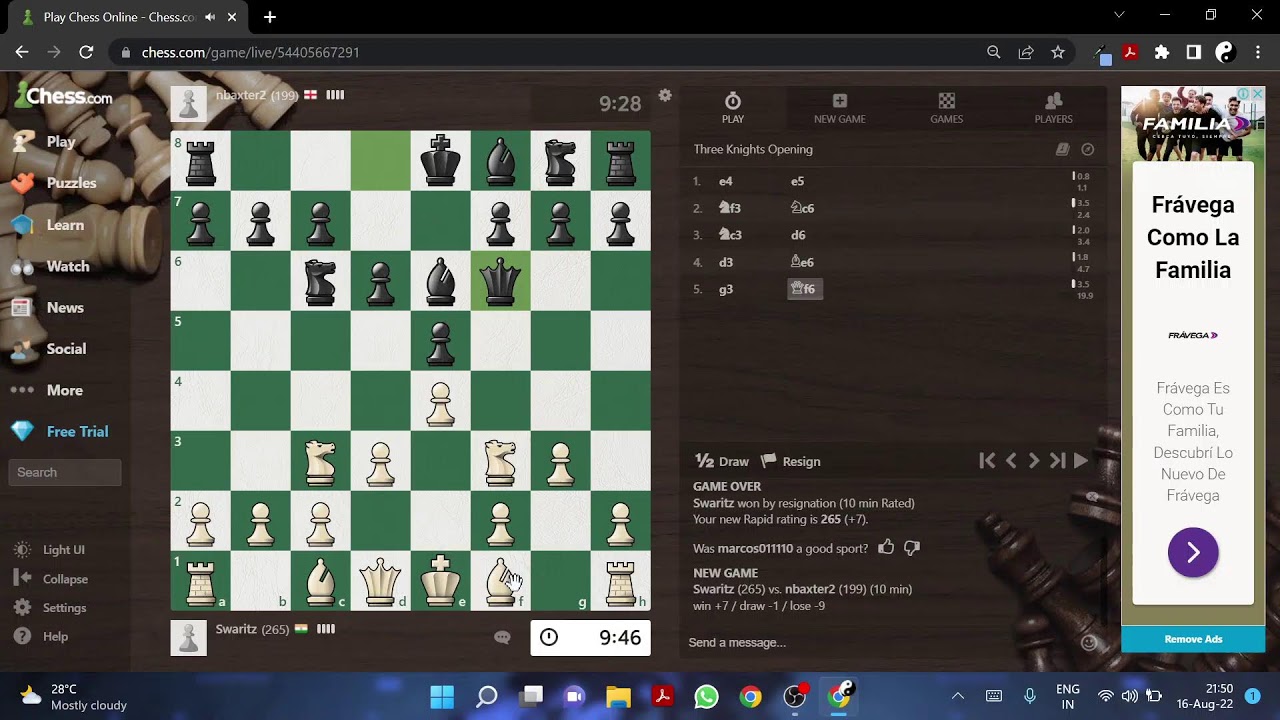Select move Nc6 in move list
The image size is (1280, 720).
click(x=802, y=208)
